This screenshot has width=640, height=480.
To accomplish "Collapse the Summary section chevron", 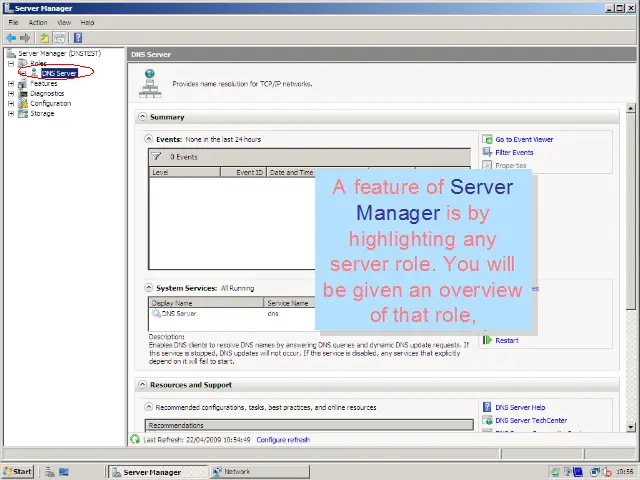I will click(x=142, y=117).
